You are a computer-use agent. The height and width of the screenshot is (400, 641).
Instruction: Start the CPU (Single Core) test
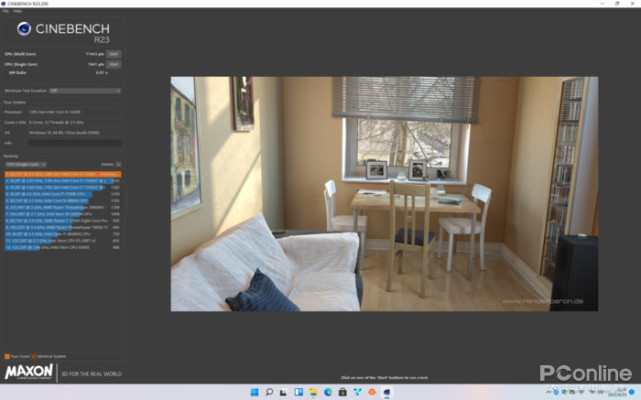[x=113, y=64]
